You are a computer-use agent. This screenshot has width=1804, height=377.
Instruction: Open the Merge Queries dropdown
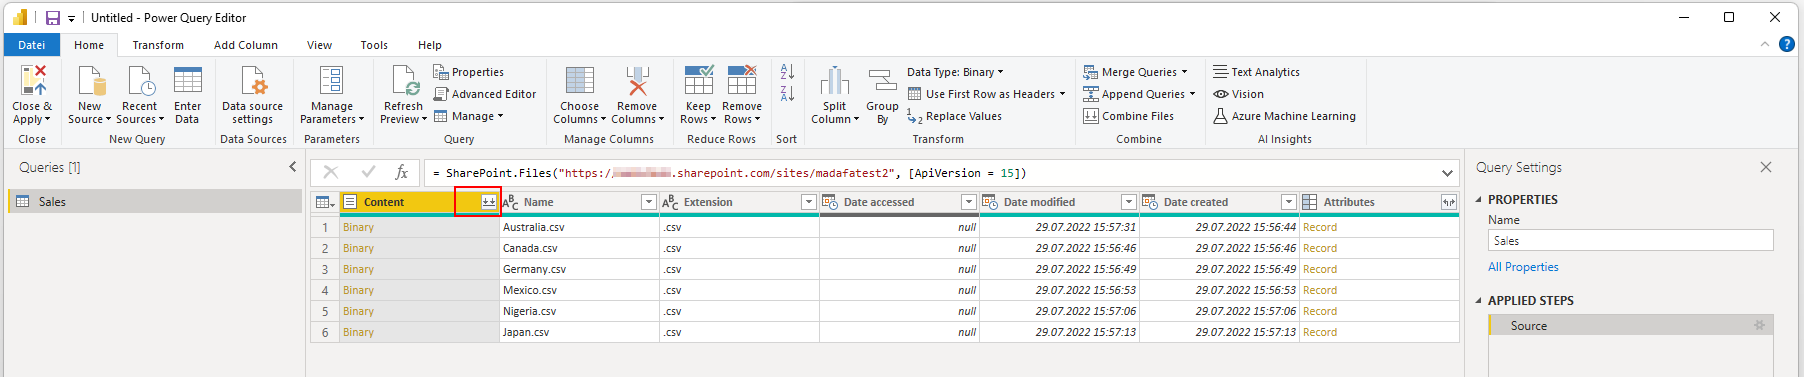[x=1135, y=72]
